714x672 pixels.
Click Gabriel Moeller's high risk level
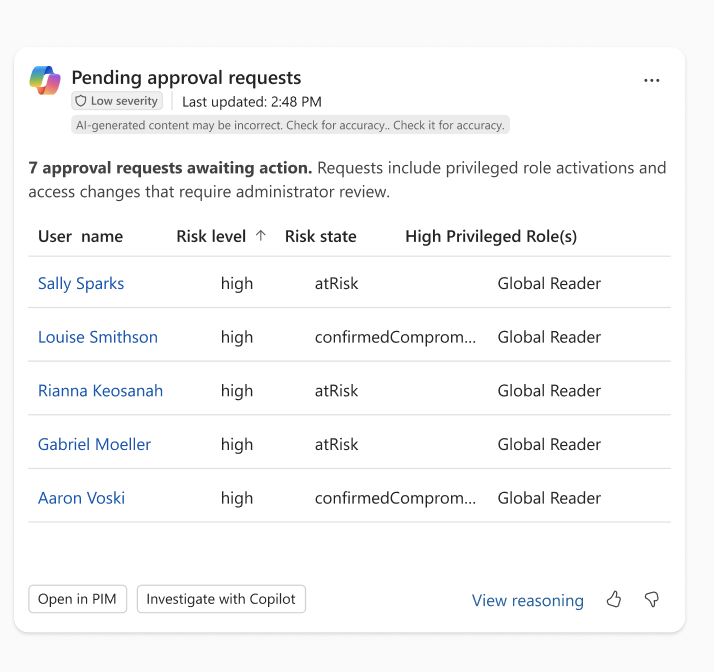[237, 445]
